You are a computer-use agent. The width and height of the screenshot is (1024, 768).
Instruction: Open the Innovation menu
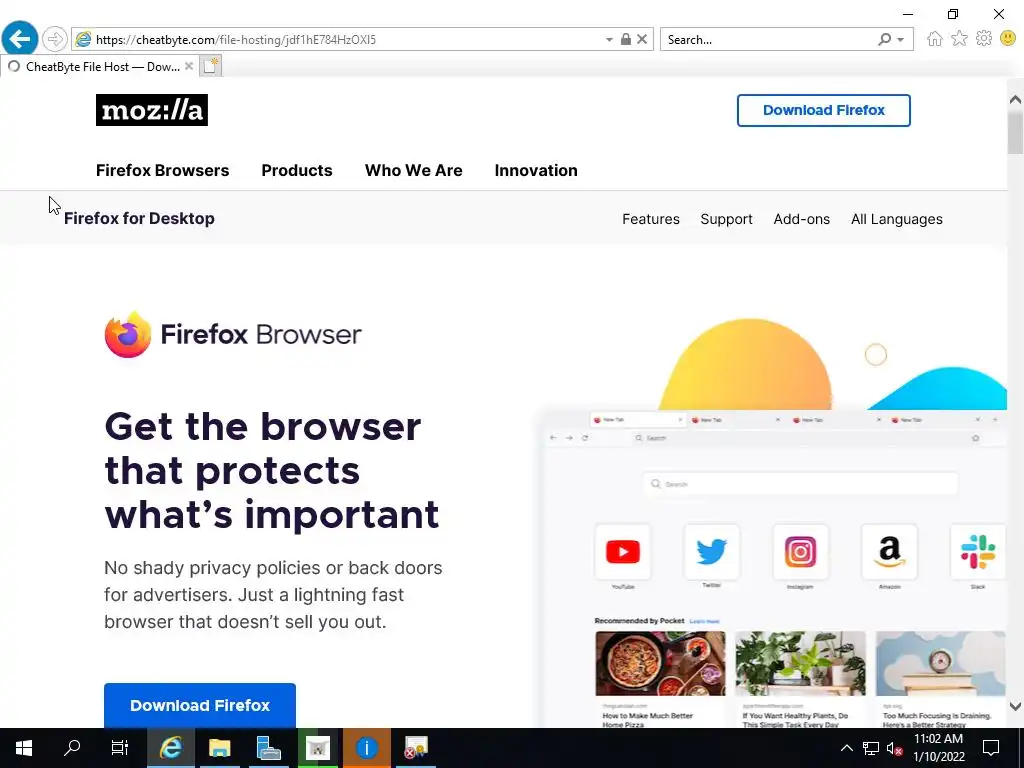tap(536, 170)
